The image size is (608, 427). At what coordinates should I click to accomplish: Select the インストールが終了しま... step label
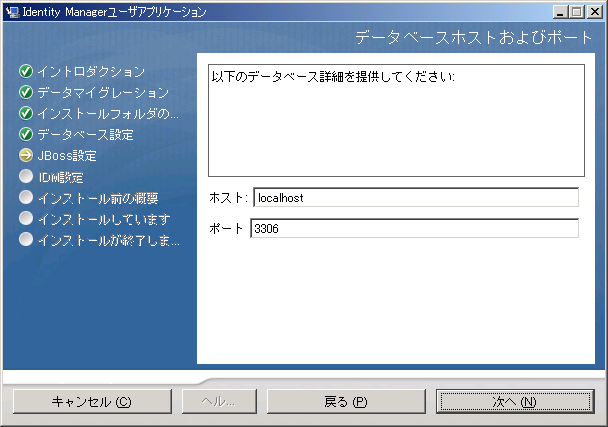coord(109,240)
